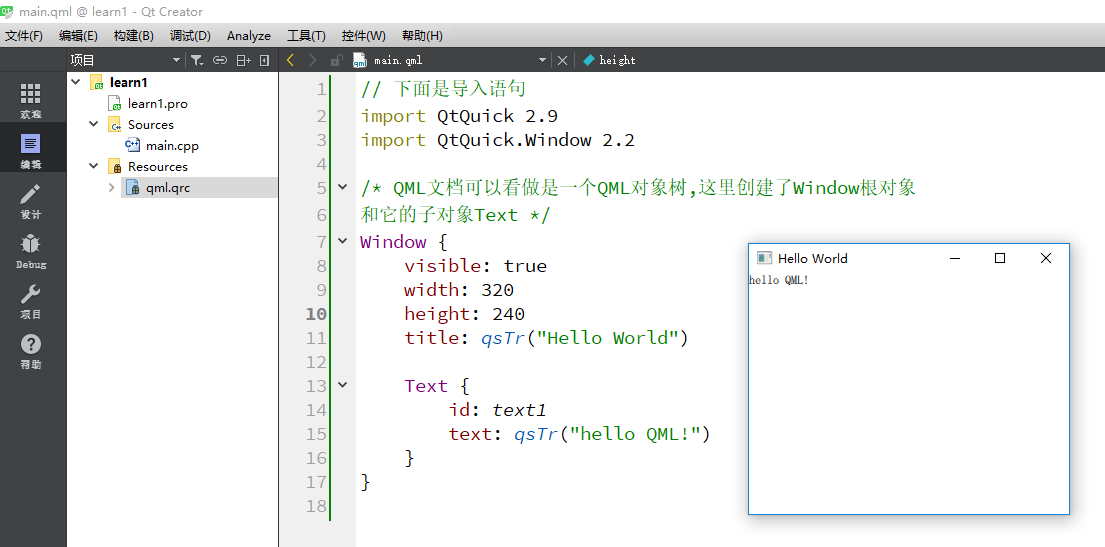Open the 构建(B) menu
This screenshot has height=547, width=1105.
[x=133, y=36]
